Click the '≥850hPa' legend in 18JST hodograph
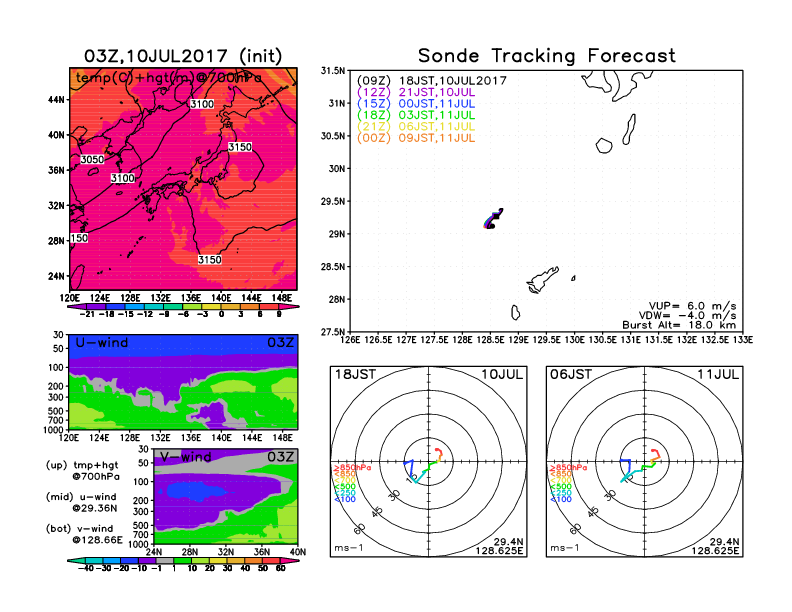 352,468
